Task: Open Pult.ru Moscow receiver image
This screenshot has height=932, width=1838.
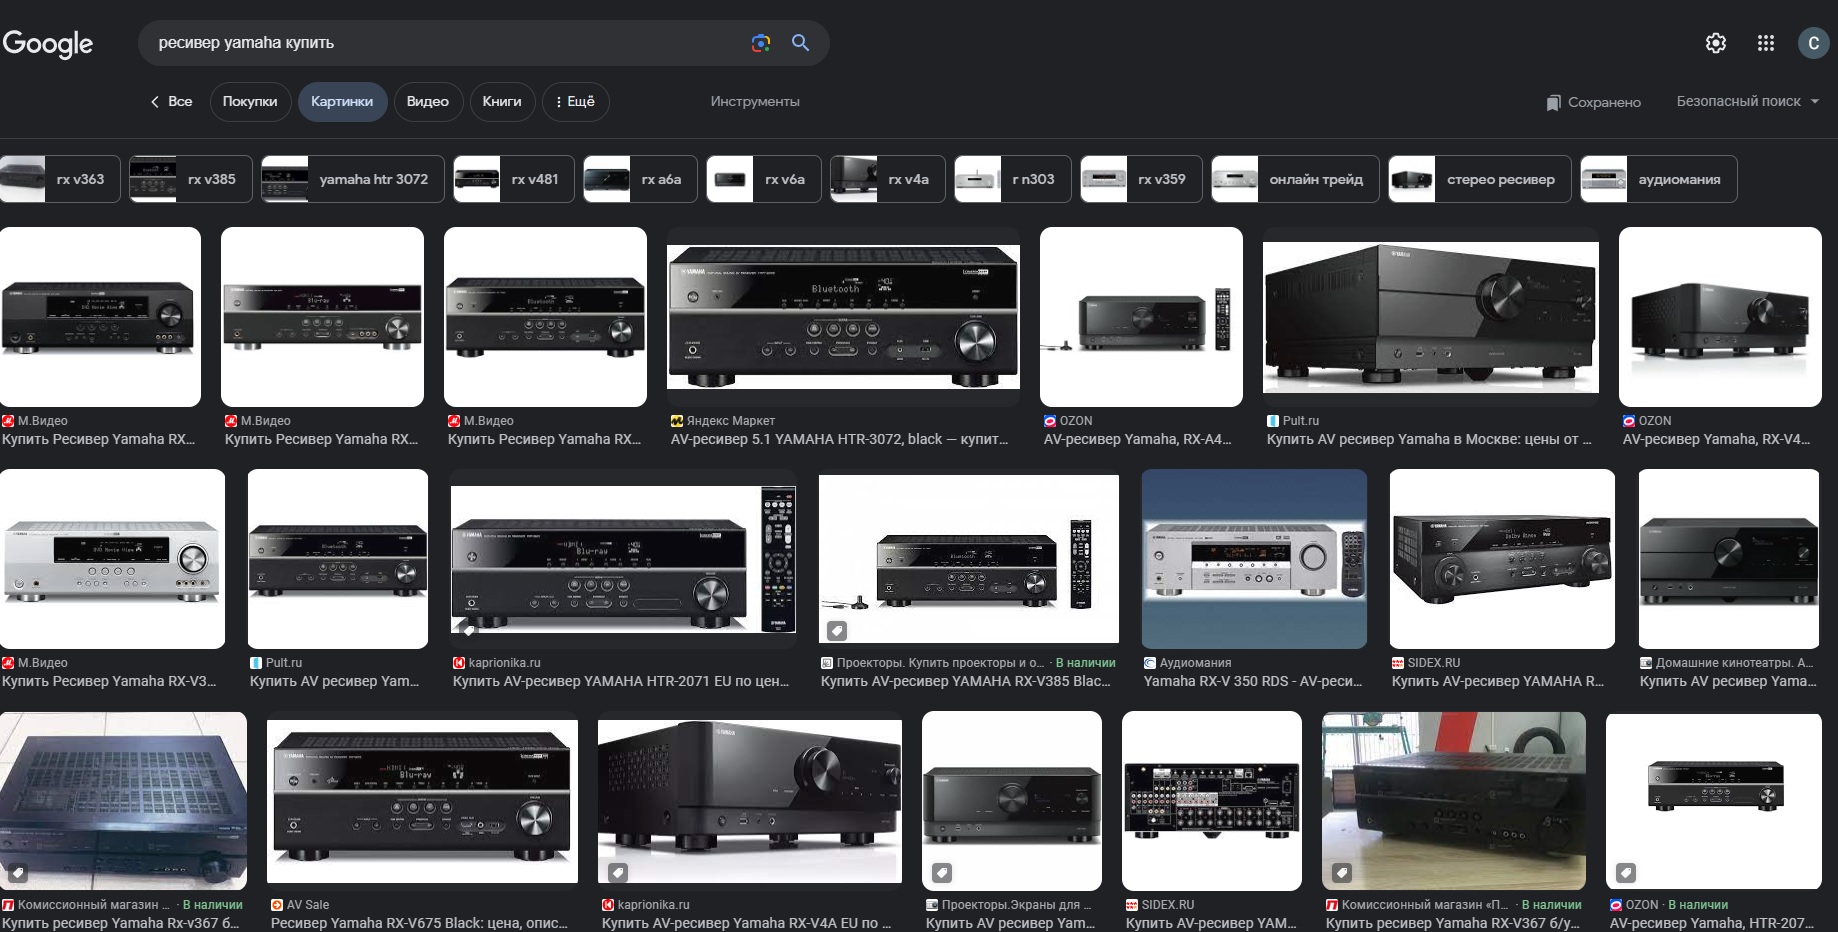Action: pos(1431,317)
